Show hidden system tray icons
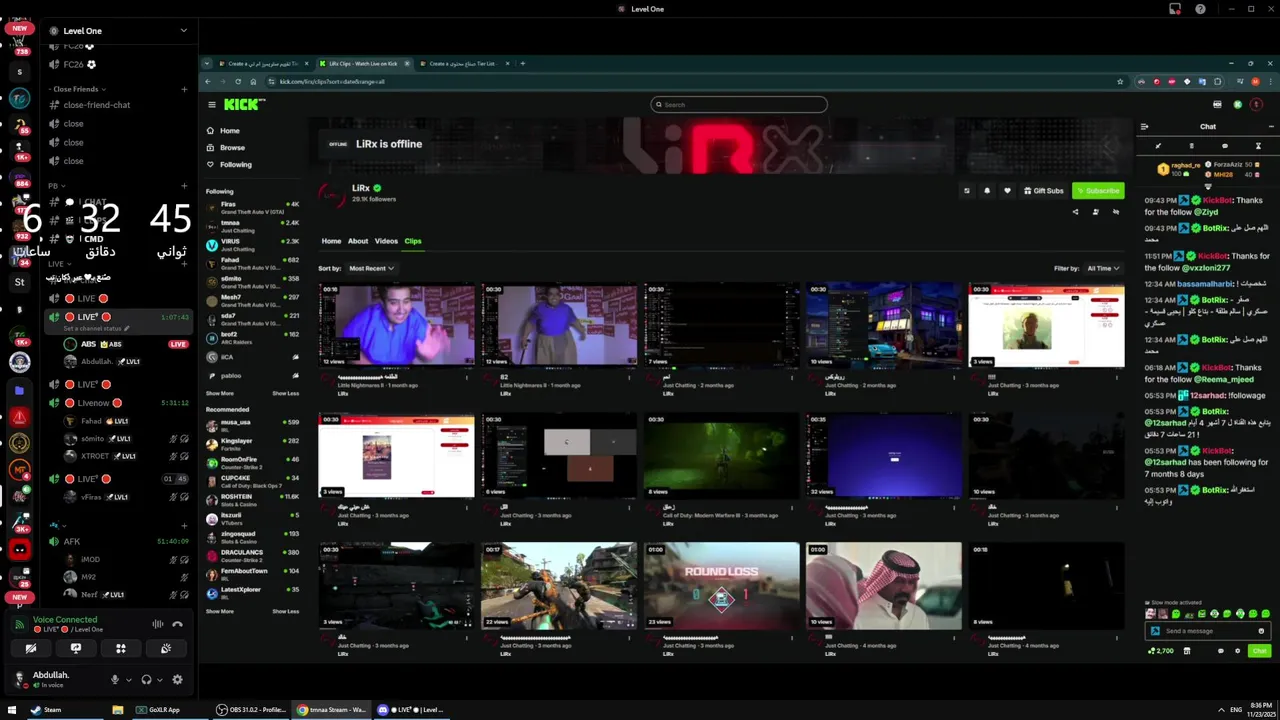This screenshot has width=1280, height=720. point(1221,710)
